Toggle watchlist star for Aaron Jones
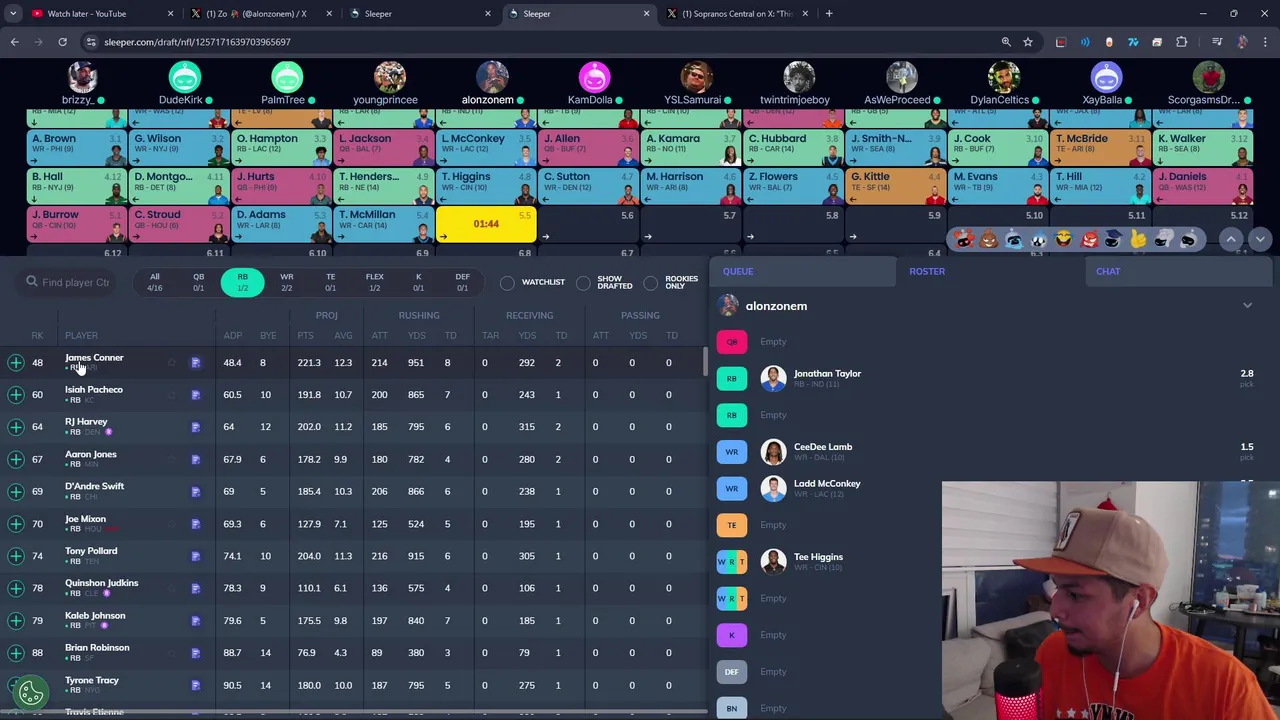The height and width of the screenshot is (720, 1280). (x=172, y=460)
